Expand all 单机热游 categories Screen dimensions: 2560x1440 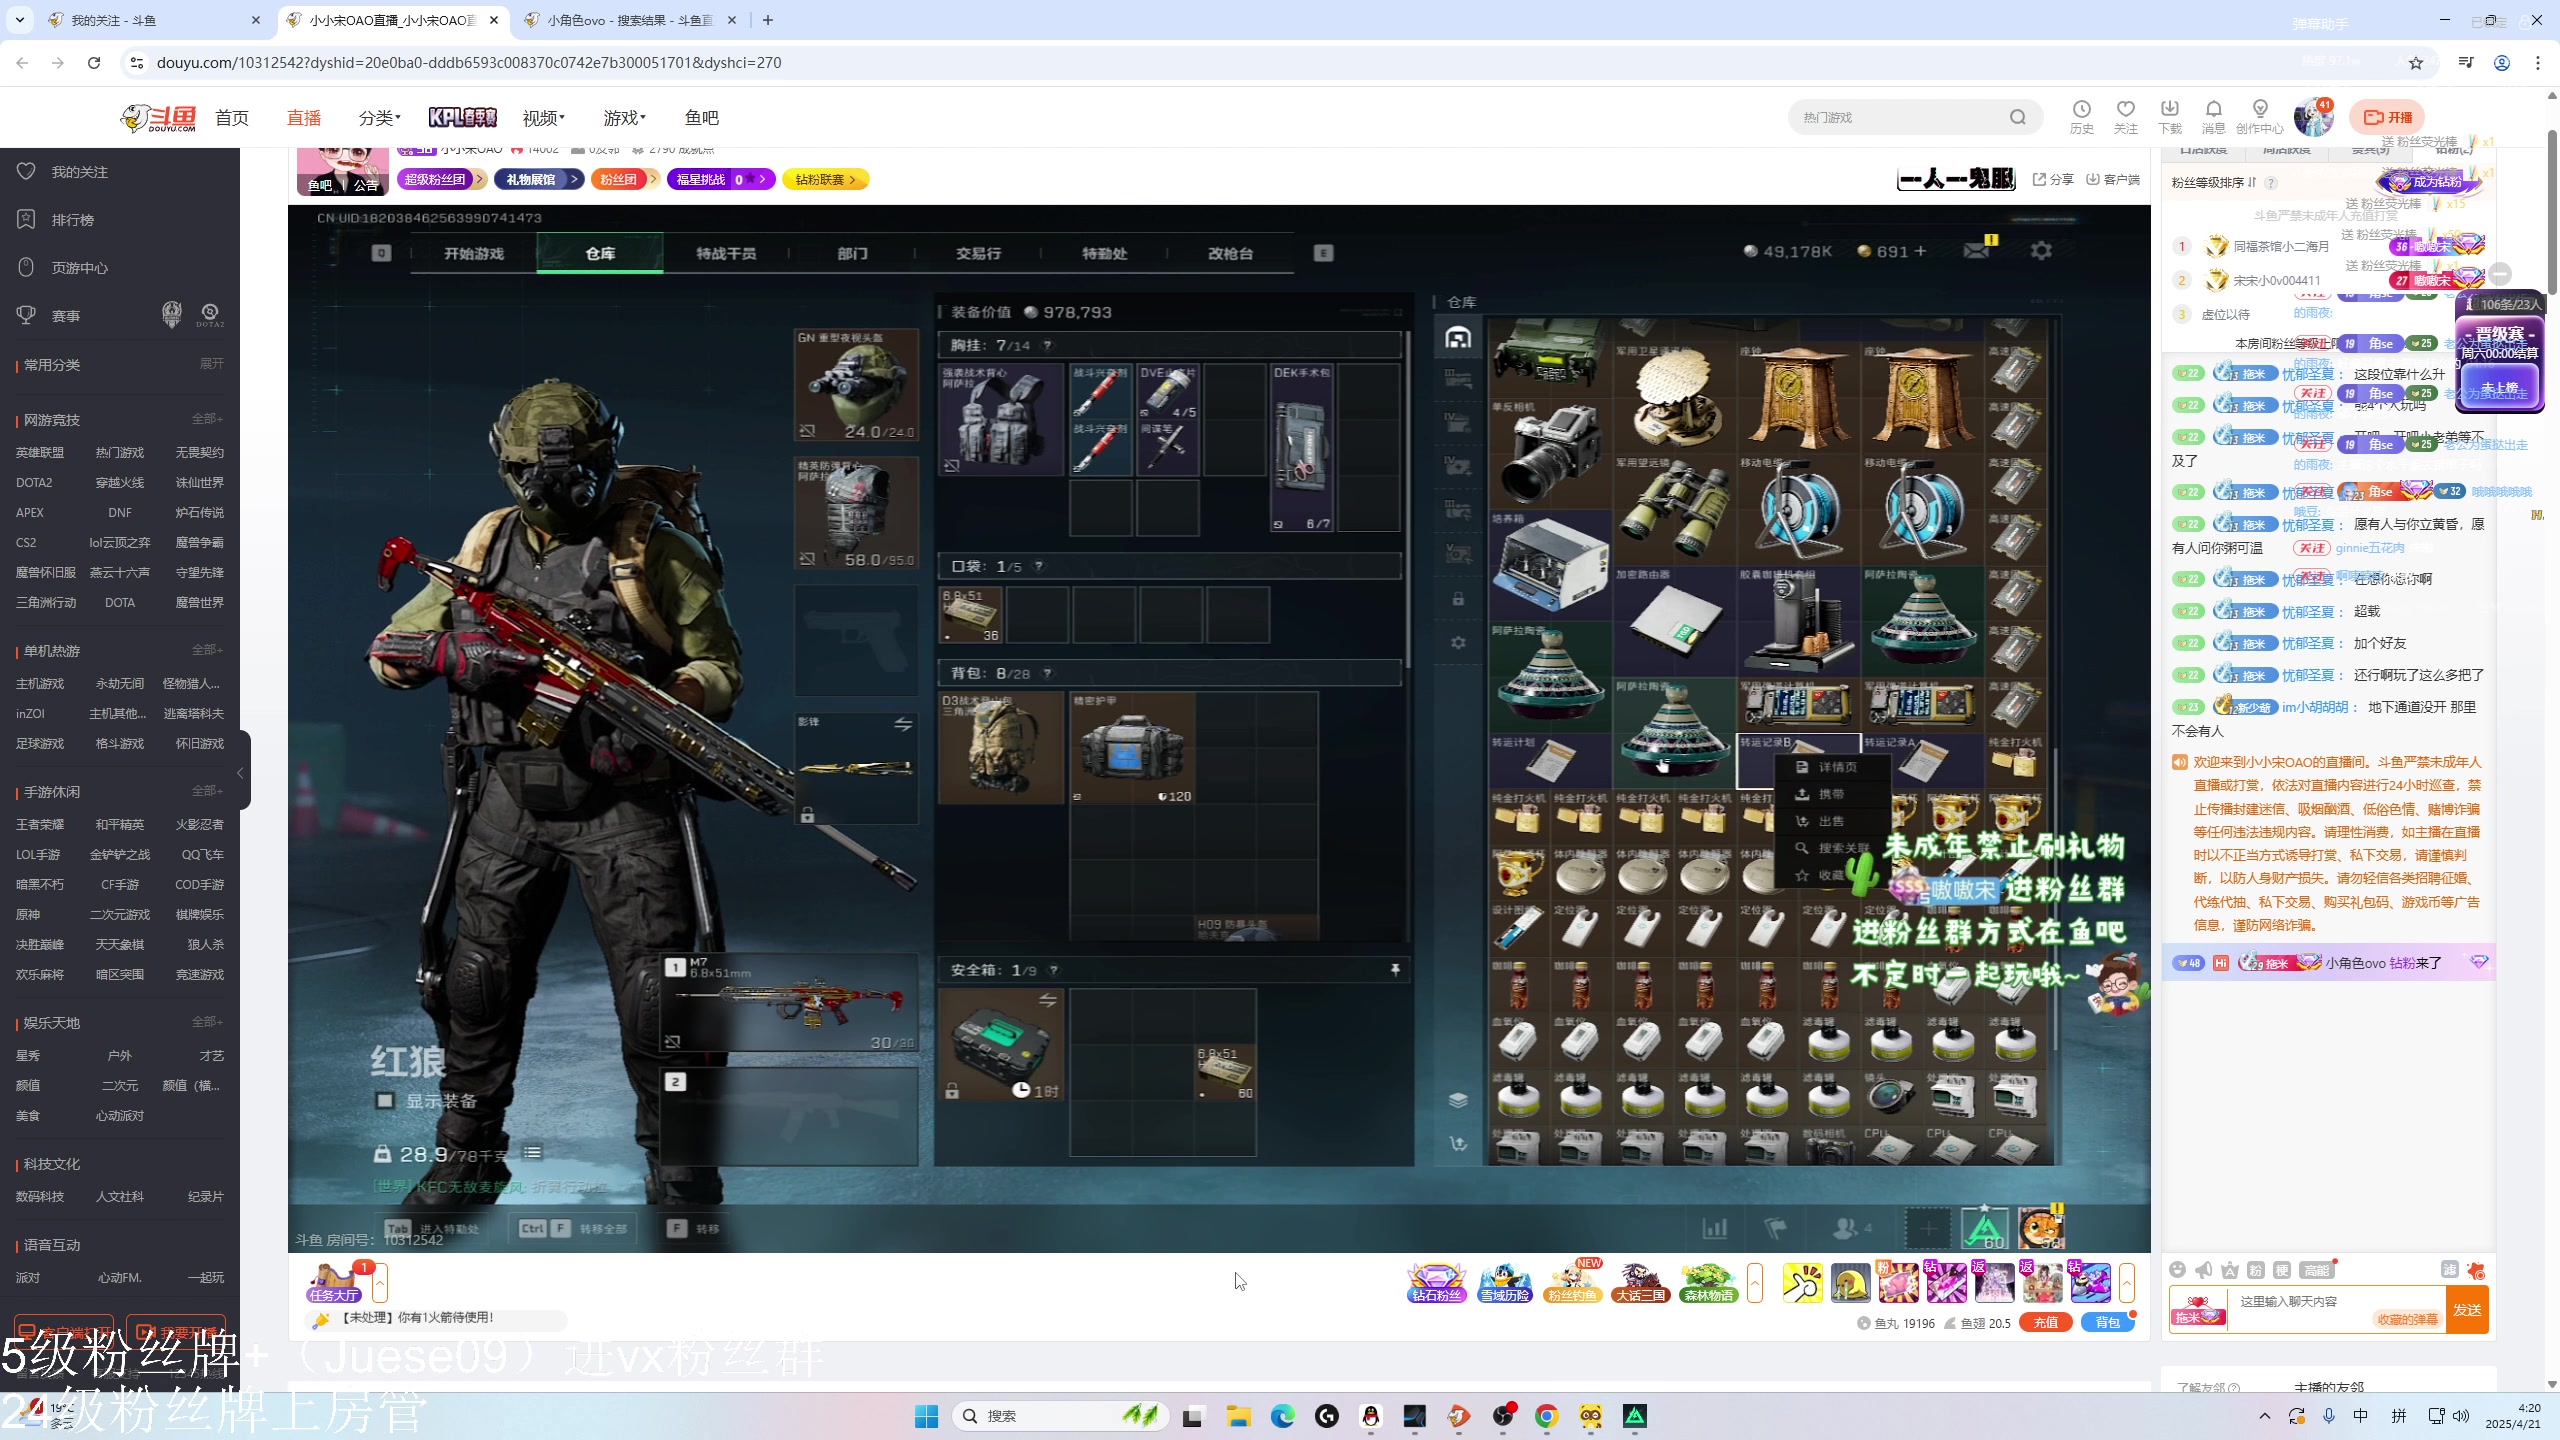[x=207, y=650]
